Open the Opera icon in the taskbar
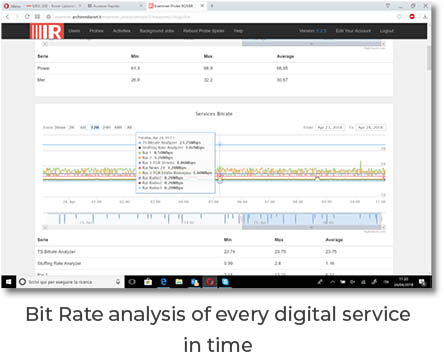The height and width of the screenshot is (360, 444). pos(210,282)
